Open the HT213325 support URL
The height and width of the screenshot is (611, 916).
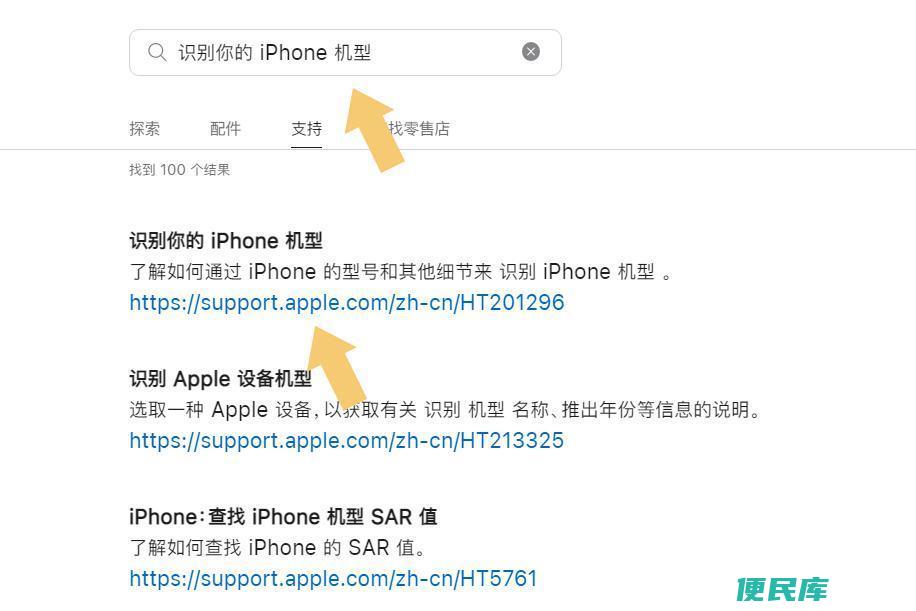coord(347,440)
